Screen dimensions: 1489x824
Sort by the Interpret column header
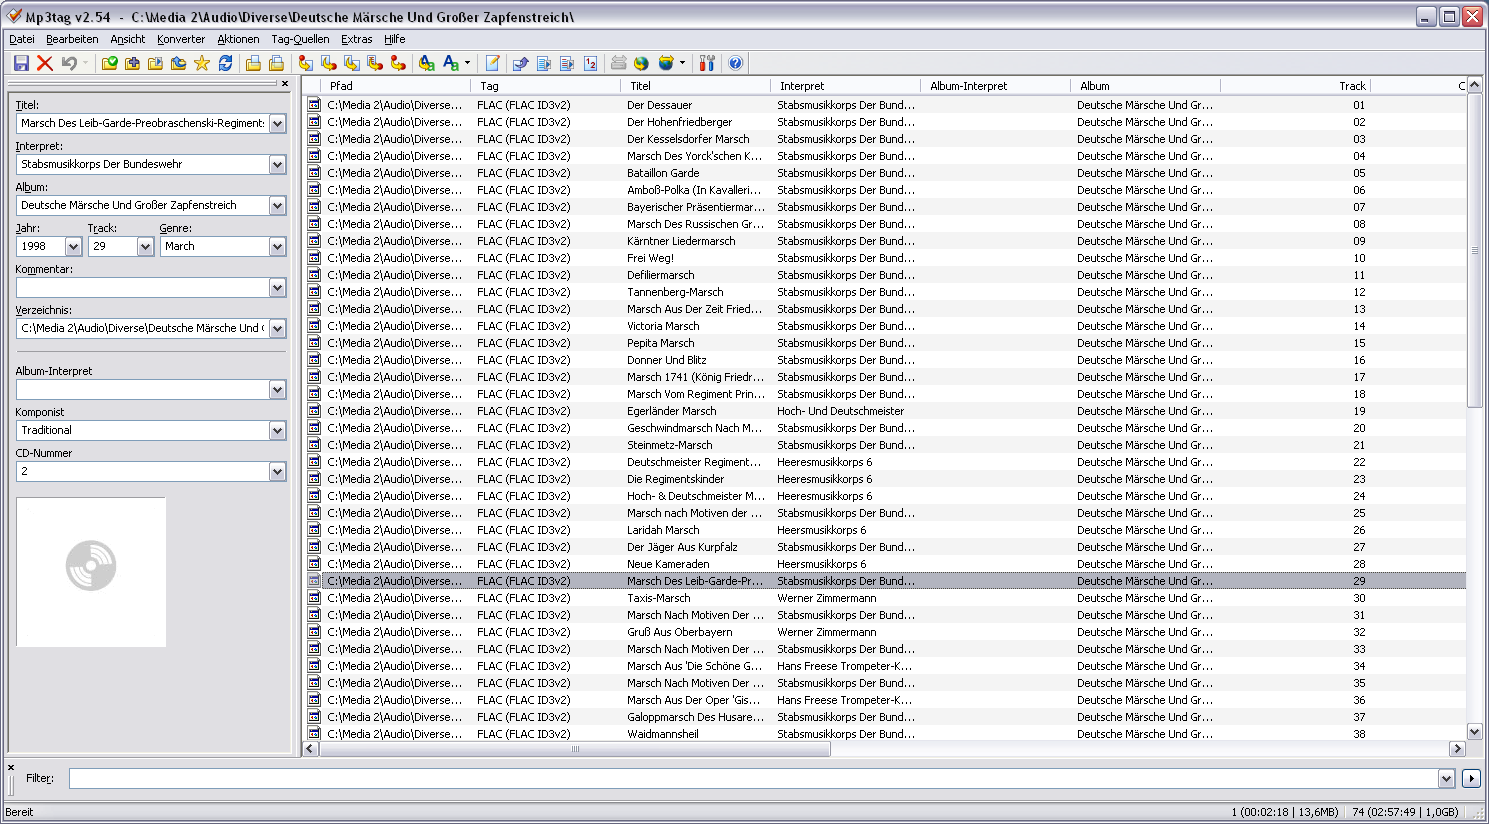coord(845,86)
